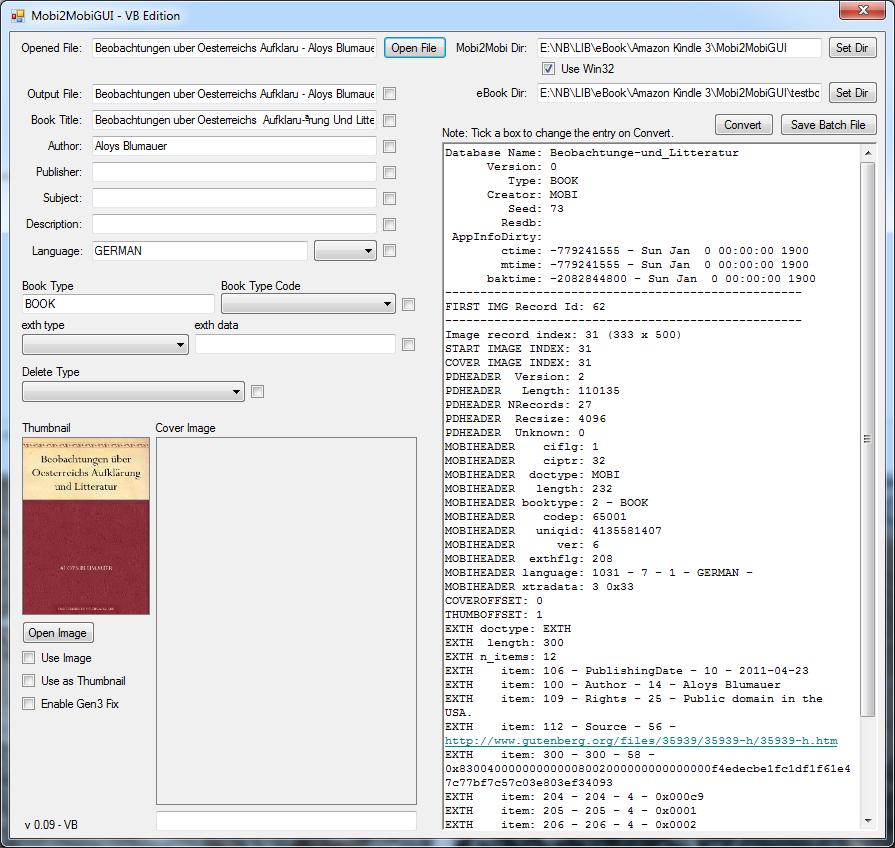Check the Use as Thumbnail option
This screenshot has height=848, width=895.
28,681
